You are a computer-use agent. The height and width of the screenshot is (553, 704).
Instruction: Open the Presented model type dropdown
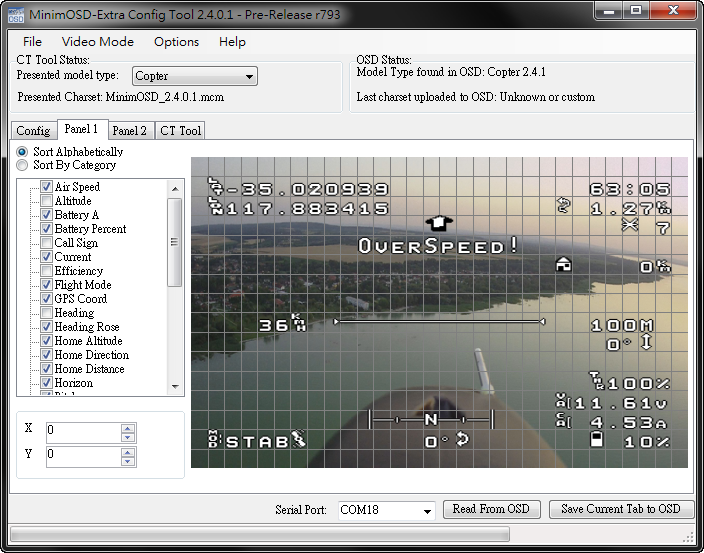(195, 76)
